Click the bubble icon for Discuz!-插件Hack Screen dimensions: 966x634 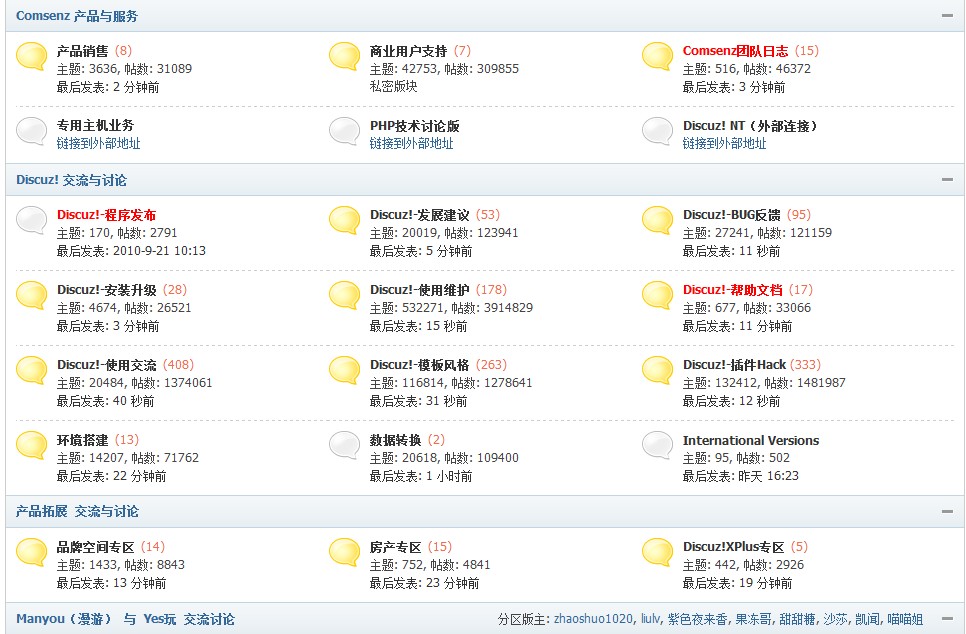pos(657,371)
